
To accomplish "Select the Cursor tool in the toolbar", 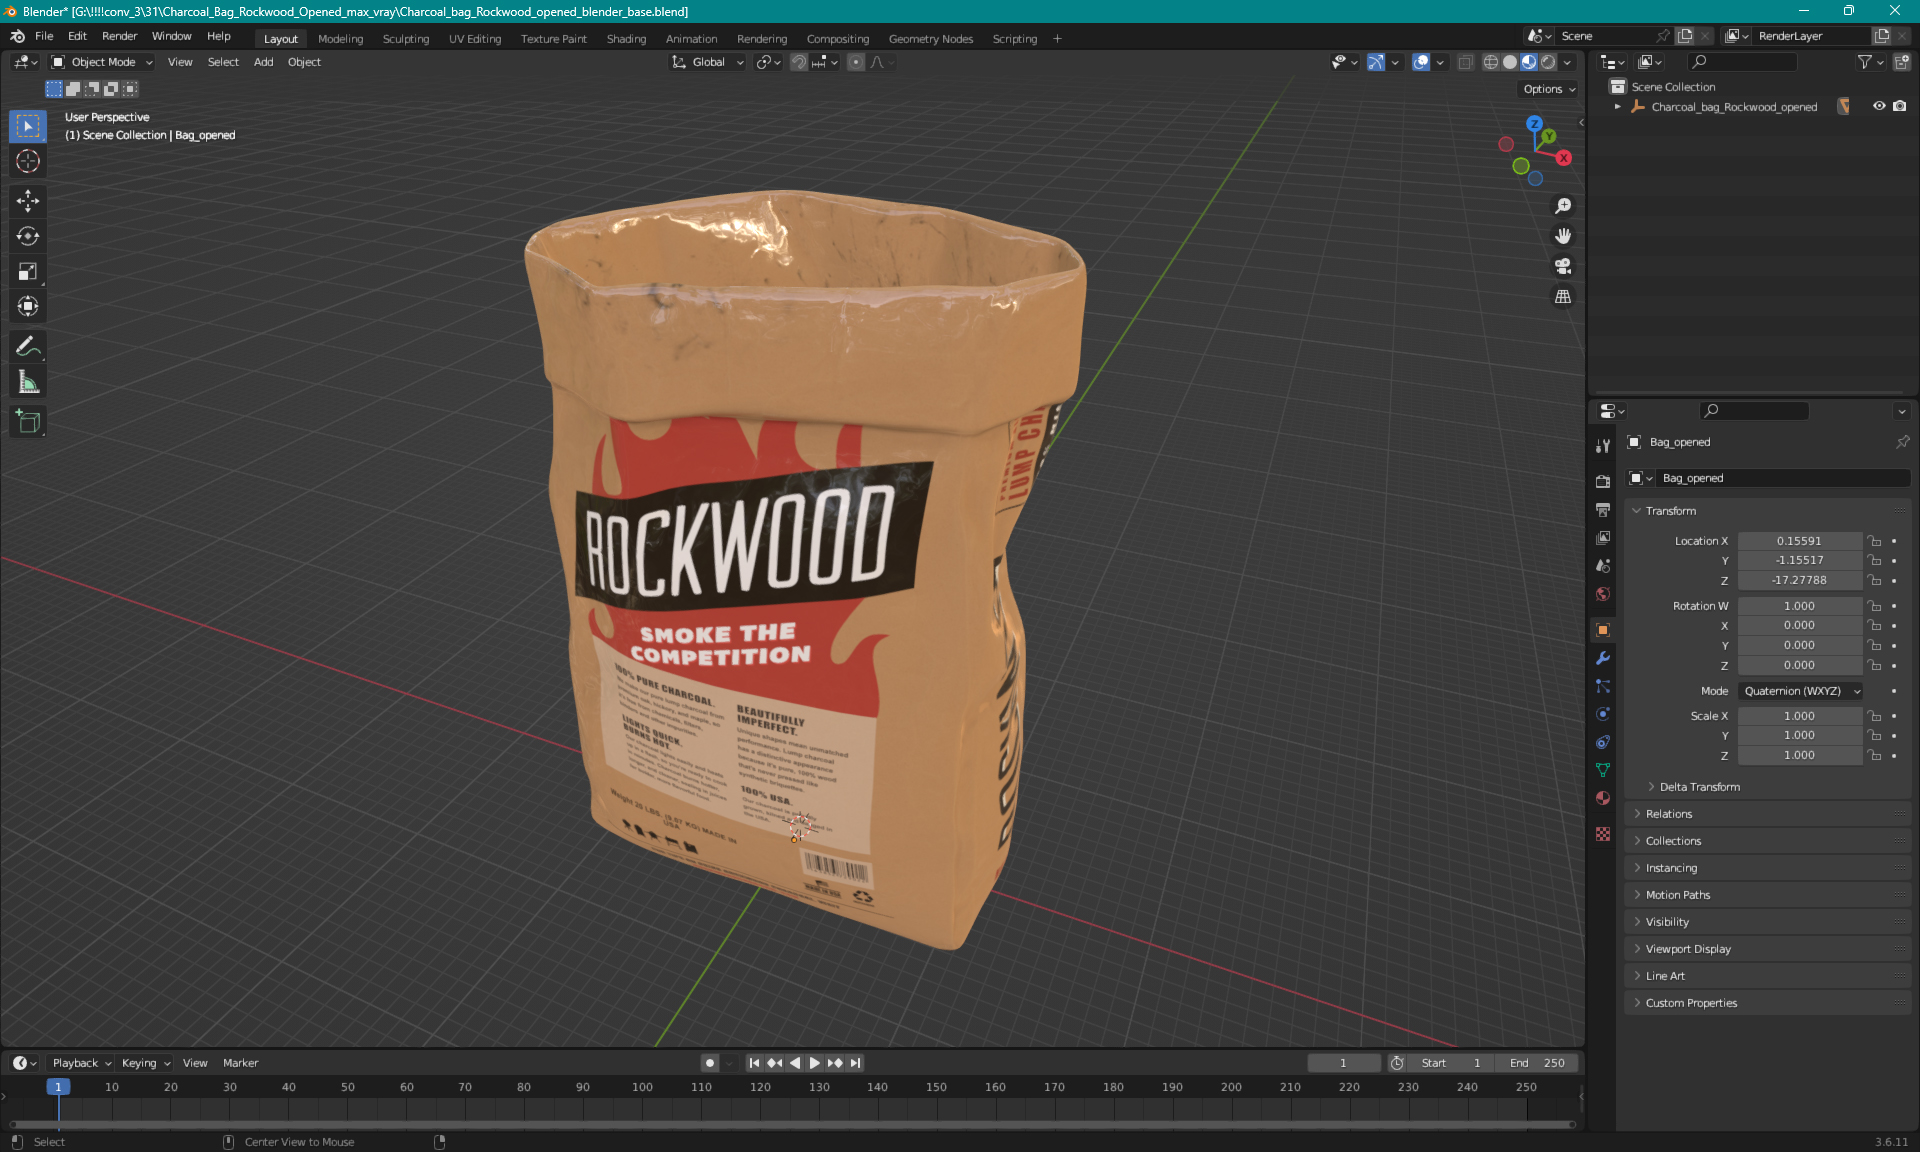I will (28, 161).
